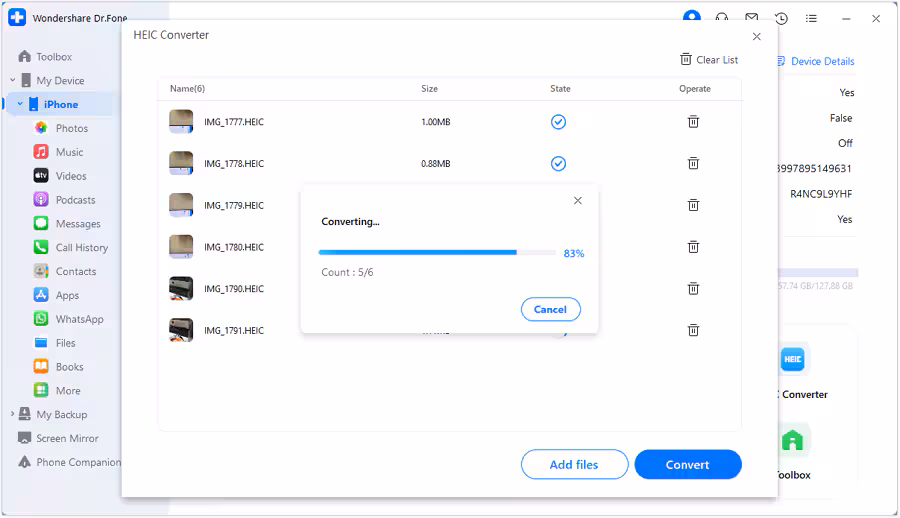Click the WhatsApp icon in sidebar
This screenshot has width=900, height=518.
click(x=41, y=319)
